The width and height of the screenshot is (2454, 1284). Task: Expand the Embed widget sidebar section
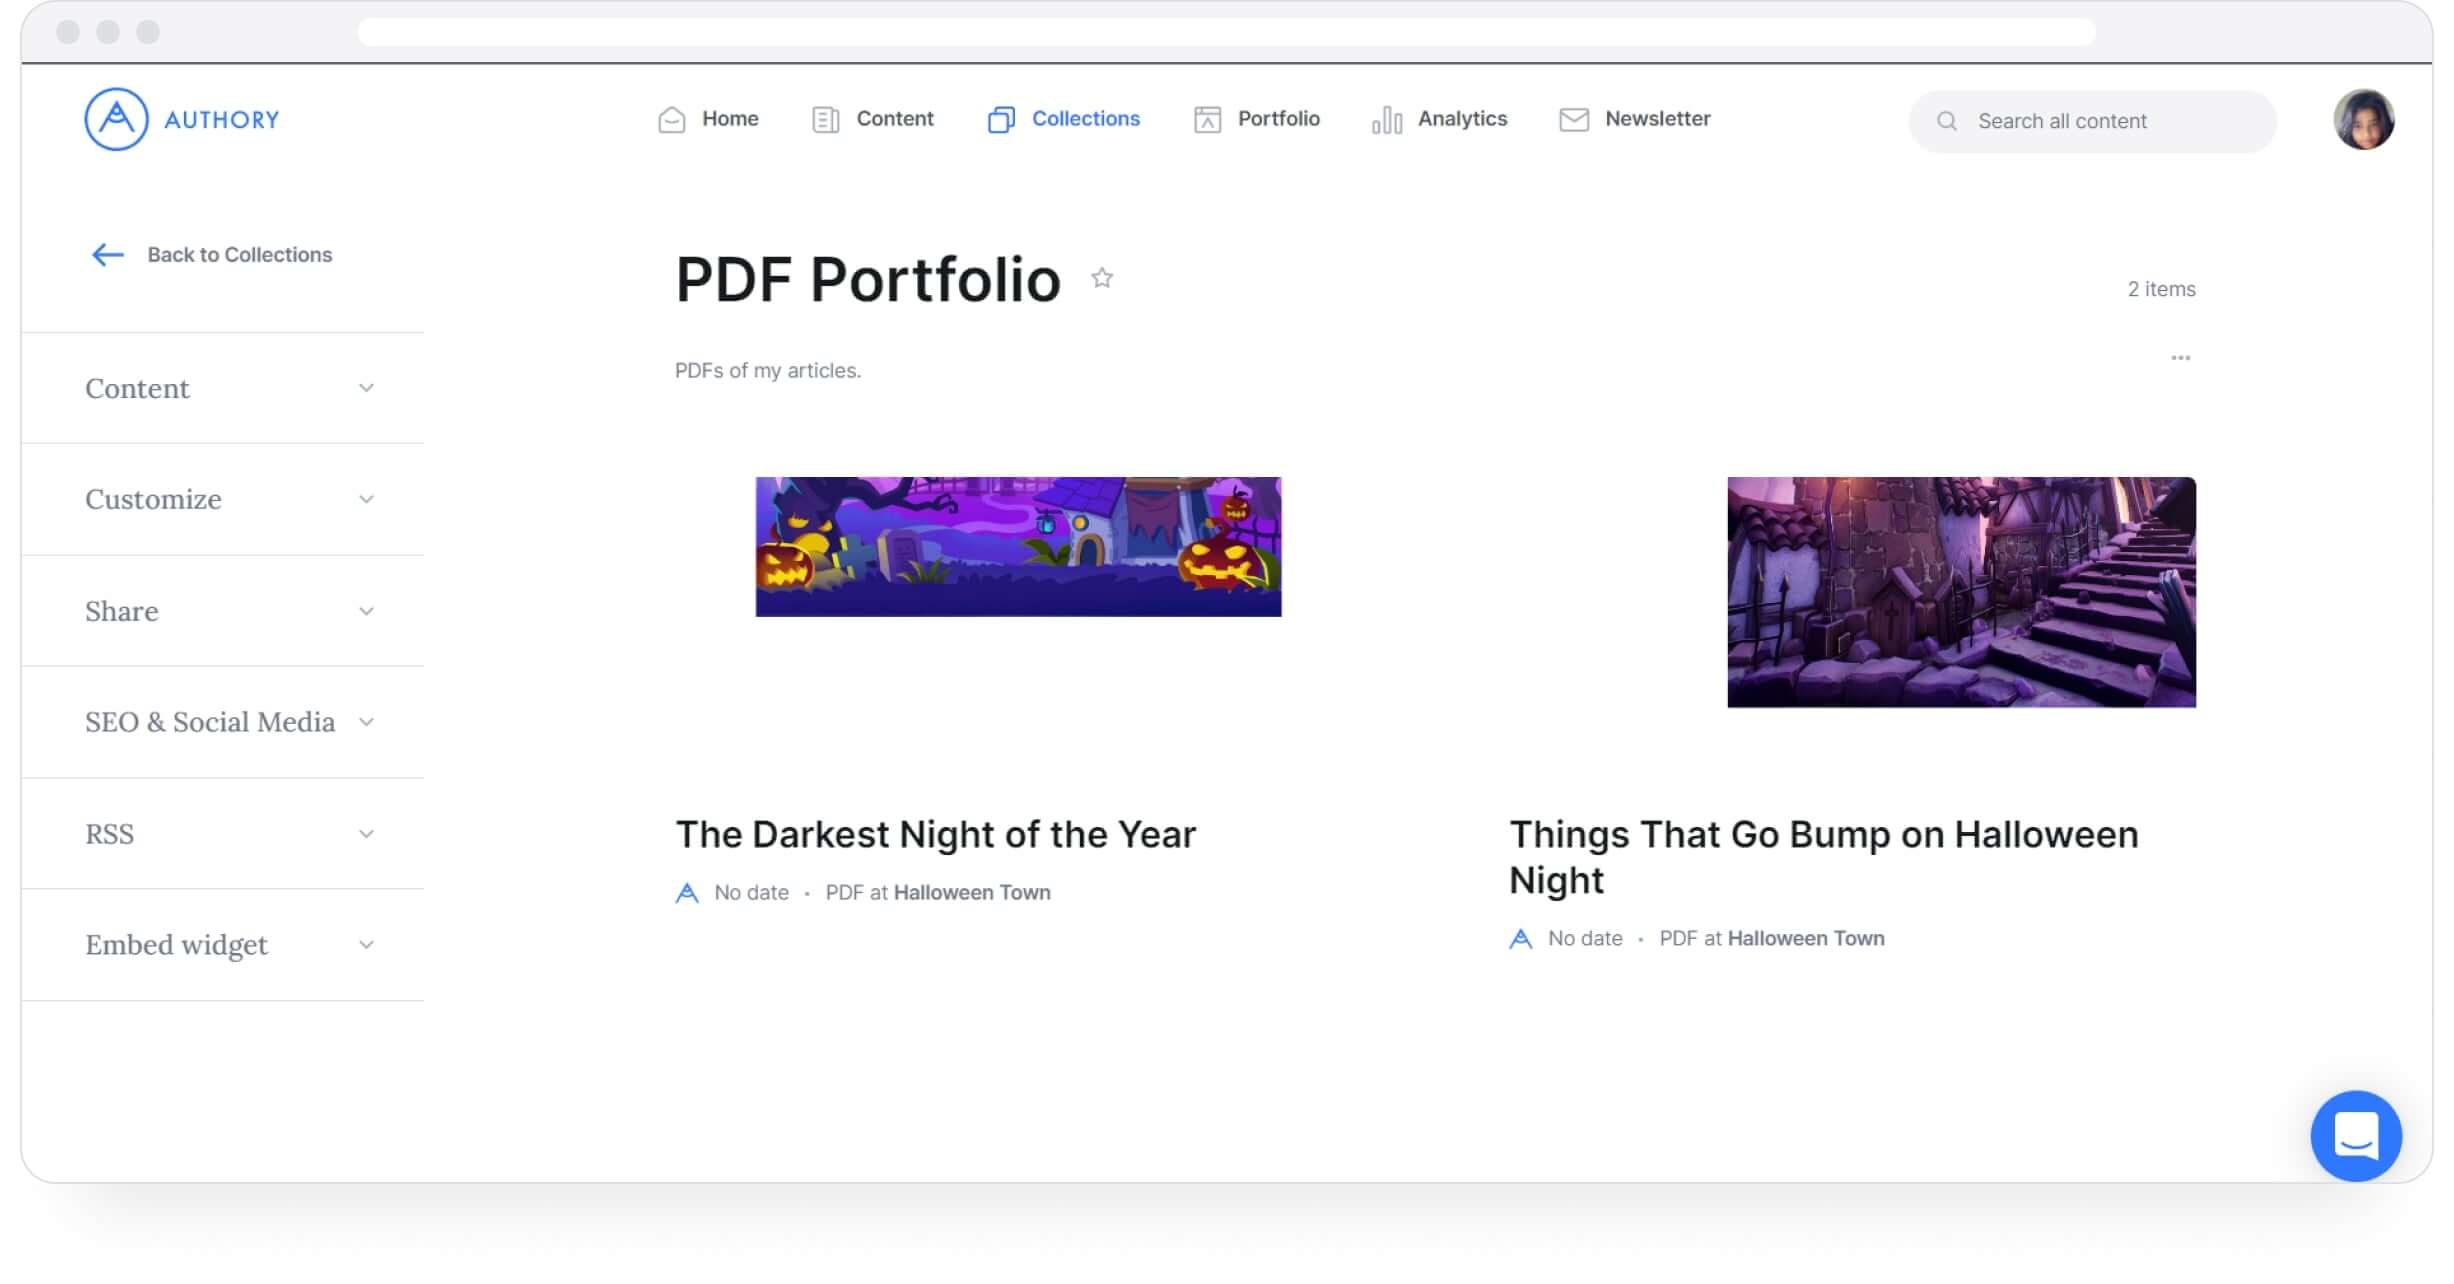[229, 945]
